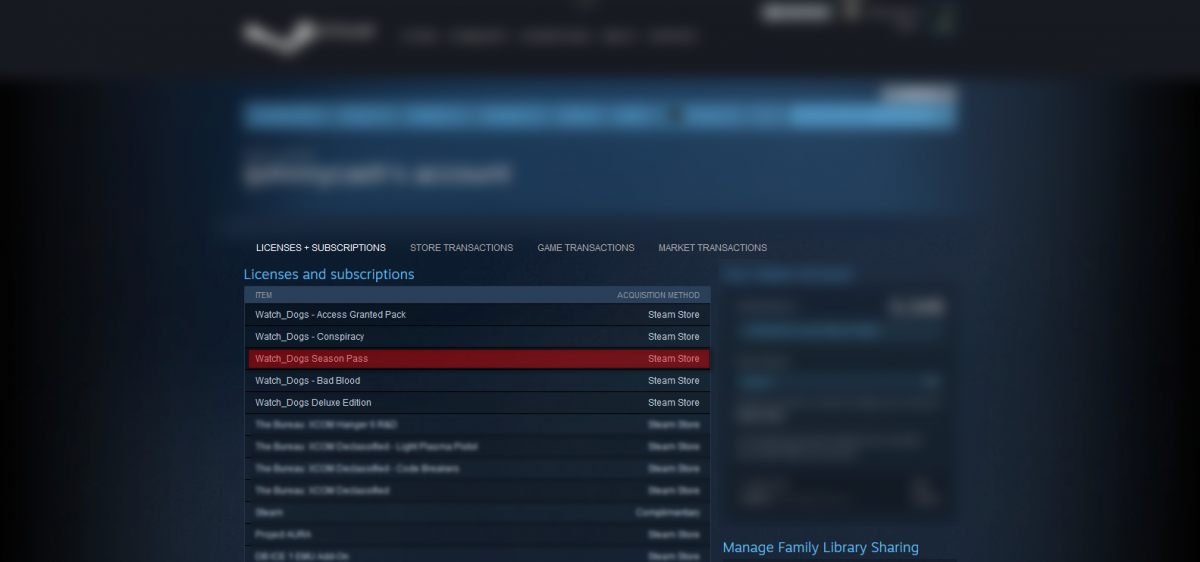Screen dimensions: 1200x562
Task: Select the highlighted 'Watch_Dogs Season Pass' row
Action: pyautogui.click(x=477, y=359)
